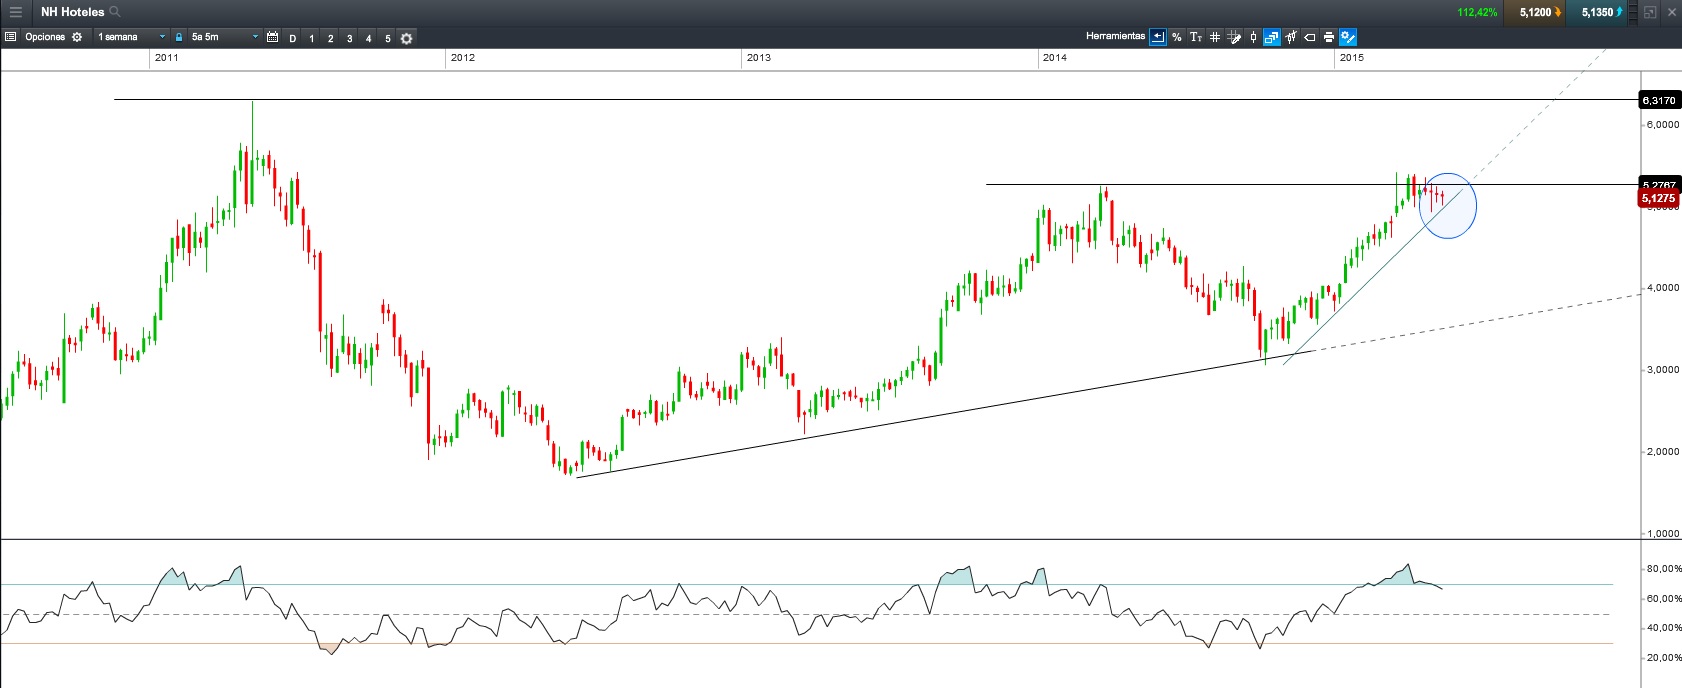Toggle percentage scale mode
Image resolution: width=1682 pixels, height=688 pixels.
[x=1177, y=37]
